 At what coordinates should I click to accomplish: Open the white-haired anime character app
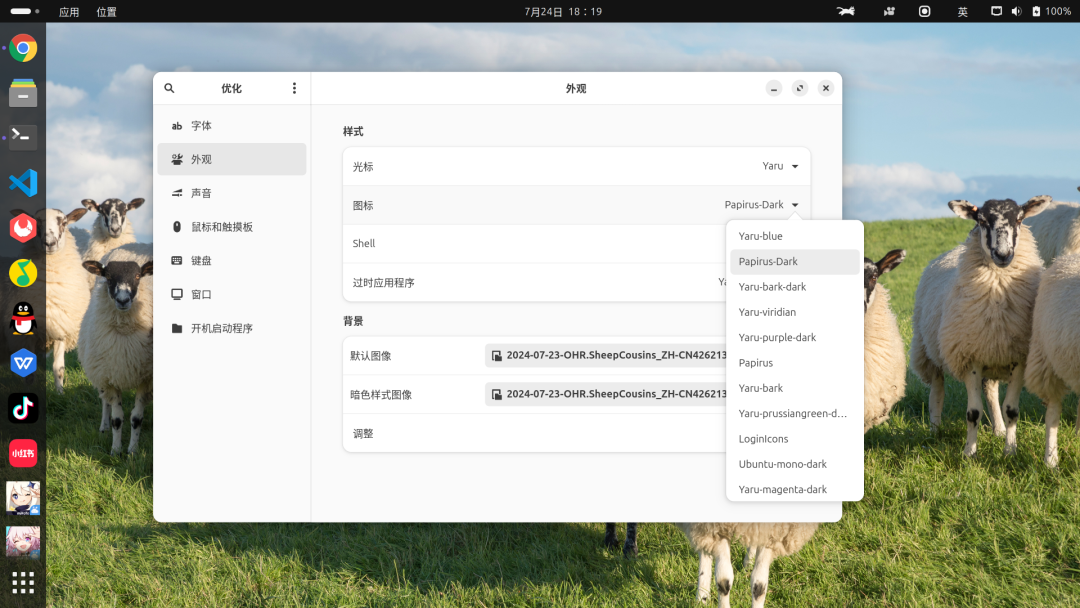[x=23, y=498]
